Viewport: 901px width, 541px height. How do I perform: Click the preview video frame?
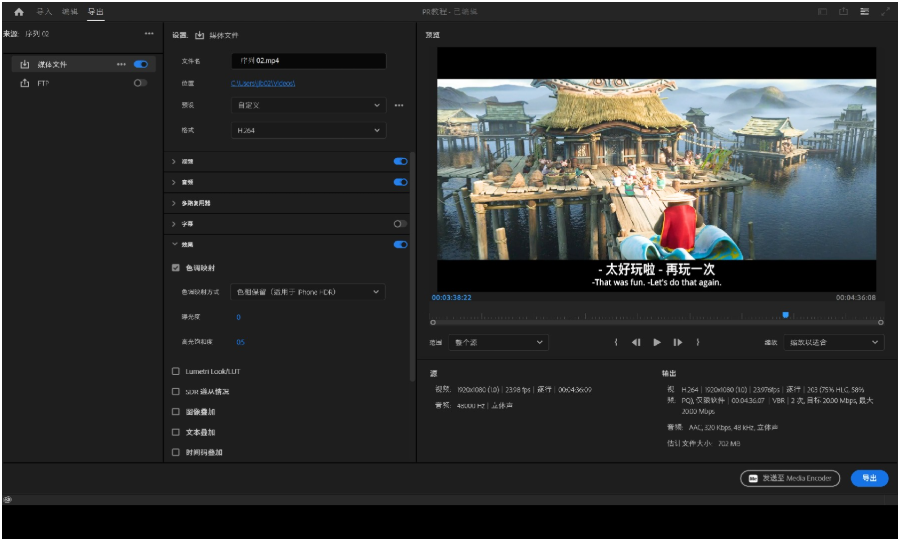tap(656, 170)
